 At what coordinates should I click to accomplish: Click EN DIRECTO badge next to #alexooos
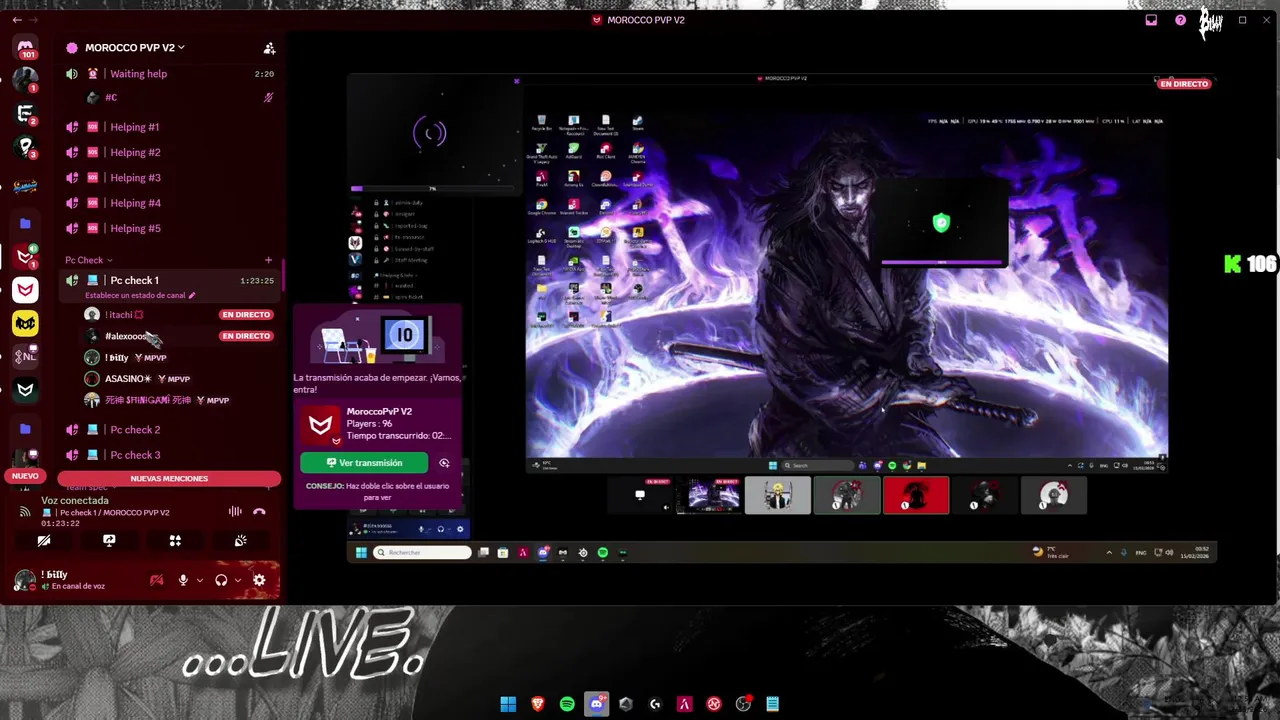pyautogui.click(x=246, y=336)
